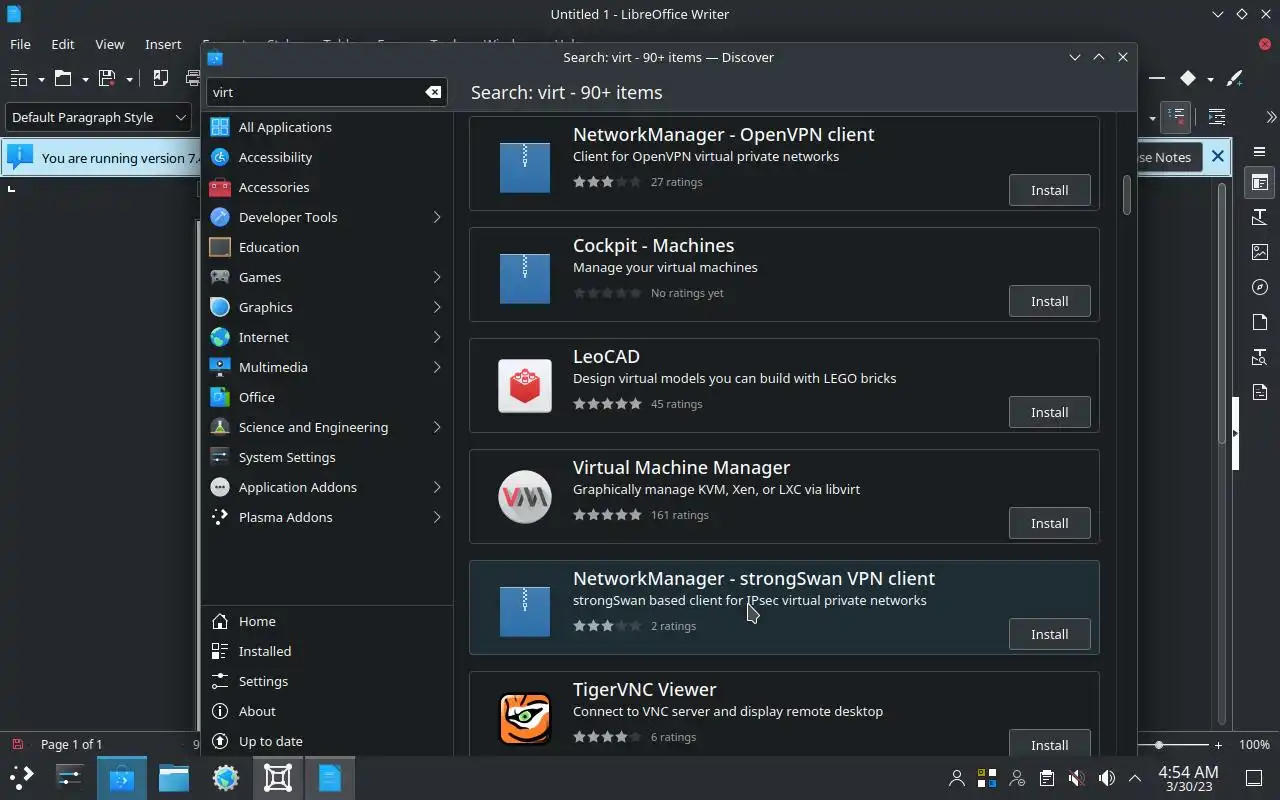Viewport: 1280px width, 800px height.
Task: Open the Default Paragraph Style dropdown
Action: click(x=98, y=117)
